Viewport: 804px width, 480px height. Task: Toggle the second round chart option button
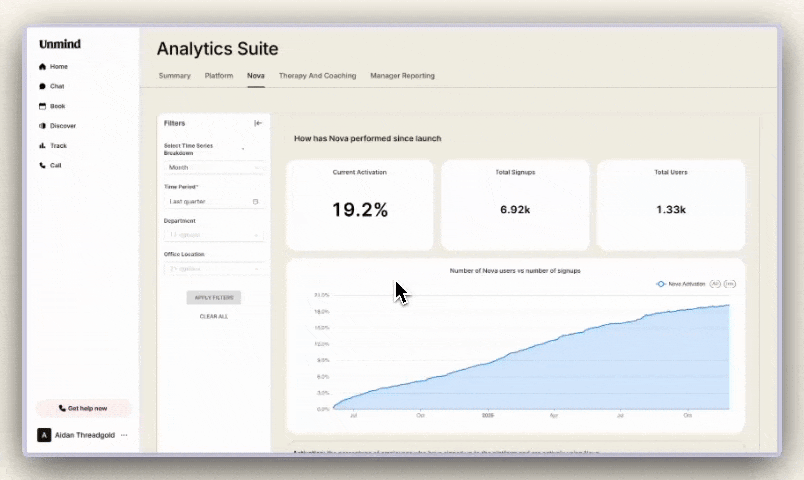pos(730,284)
